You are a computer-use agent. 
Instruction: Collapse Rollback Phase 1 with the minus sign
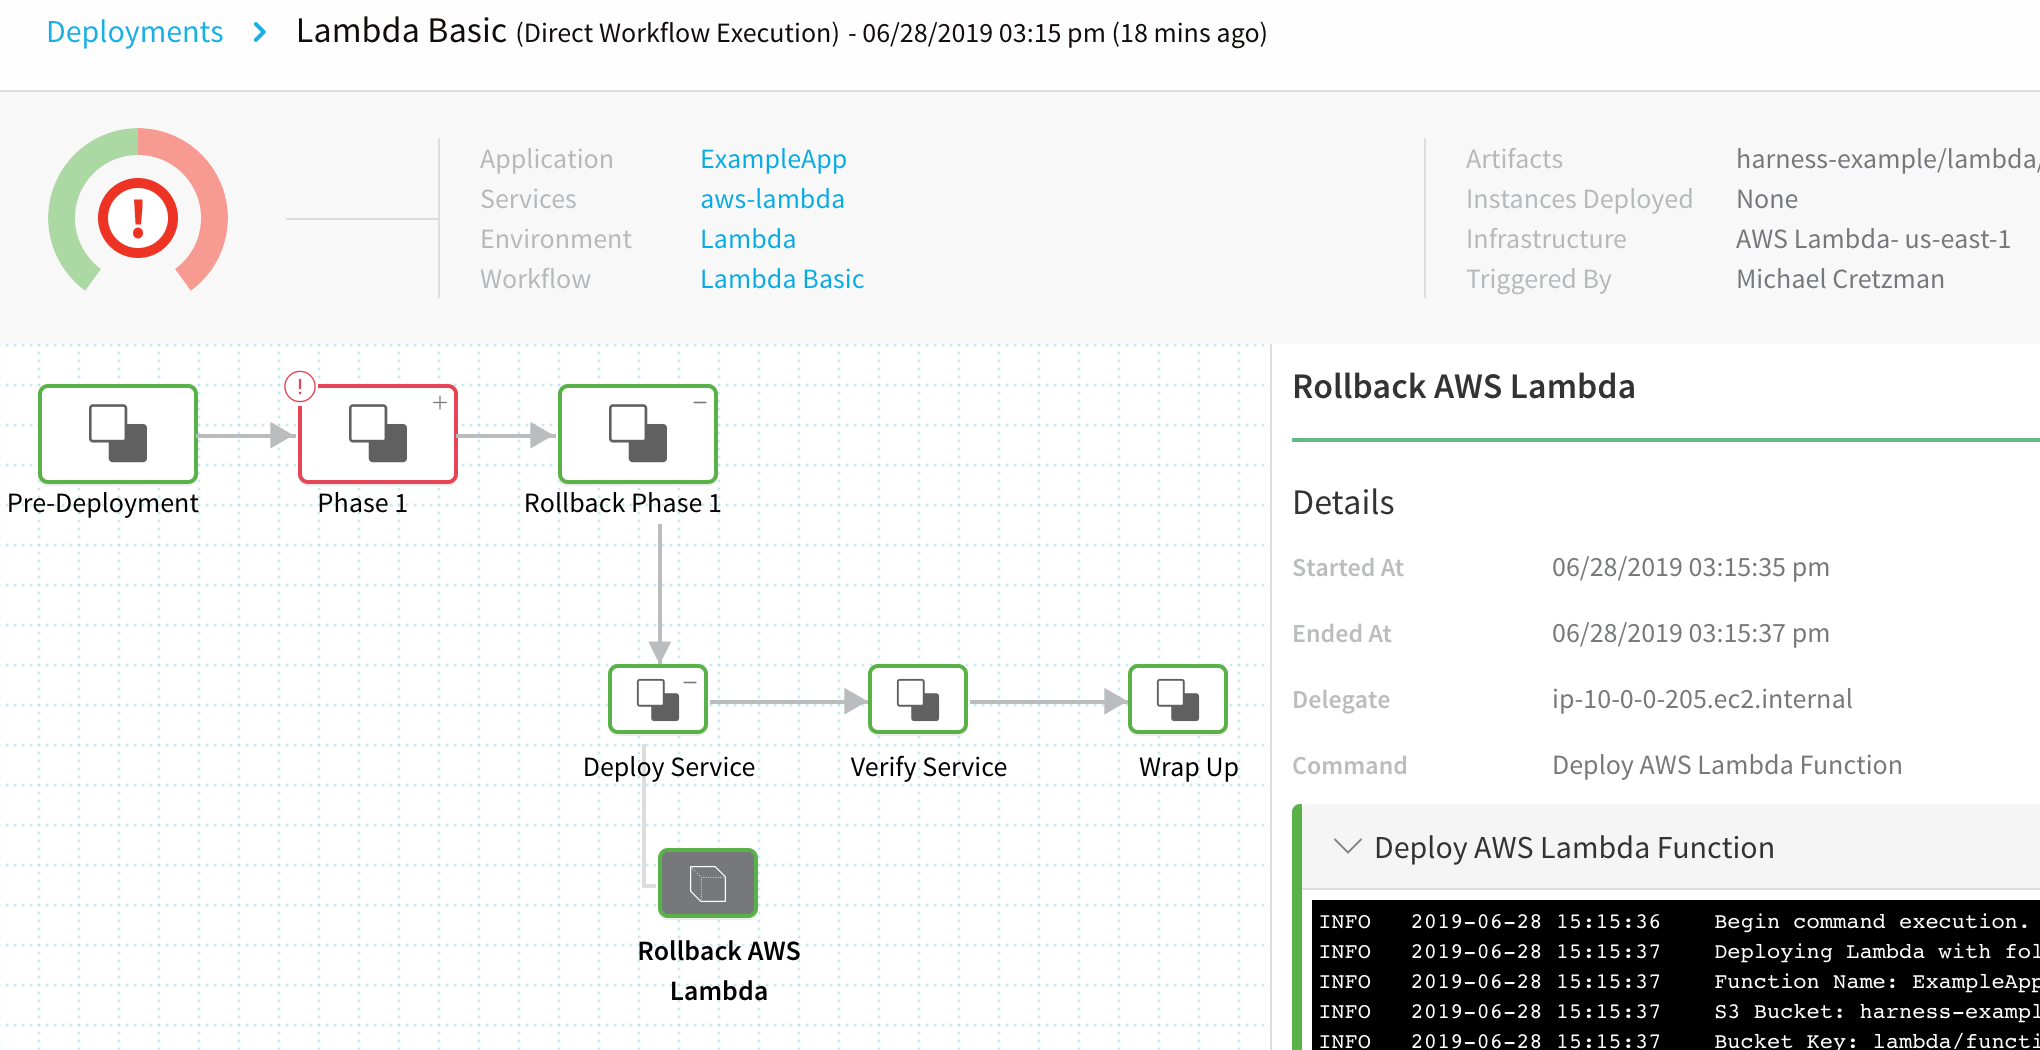click(700, 402)
